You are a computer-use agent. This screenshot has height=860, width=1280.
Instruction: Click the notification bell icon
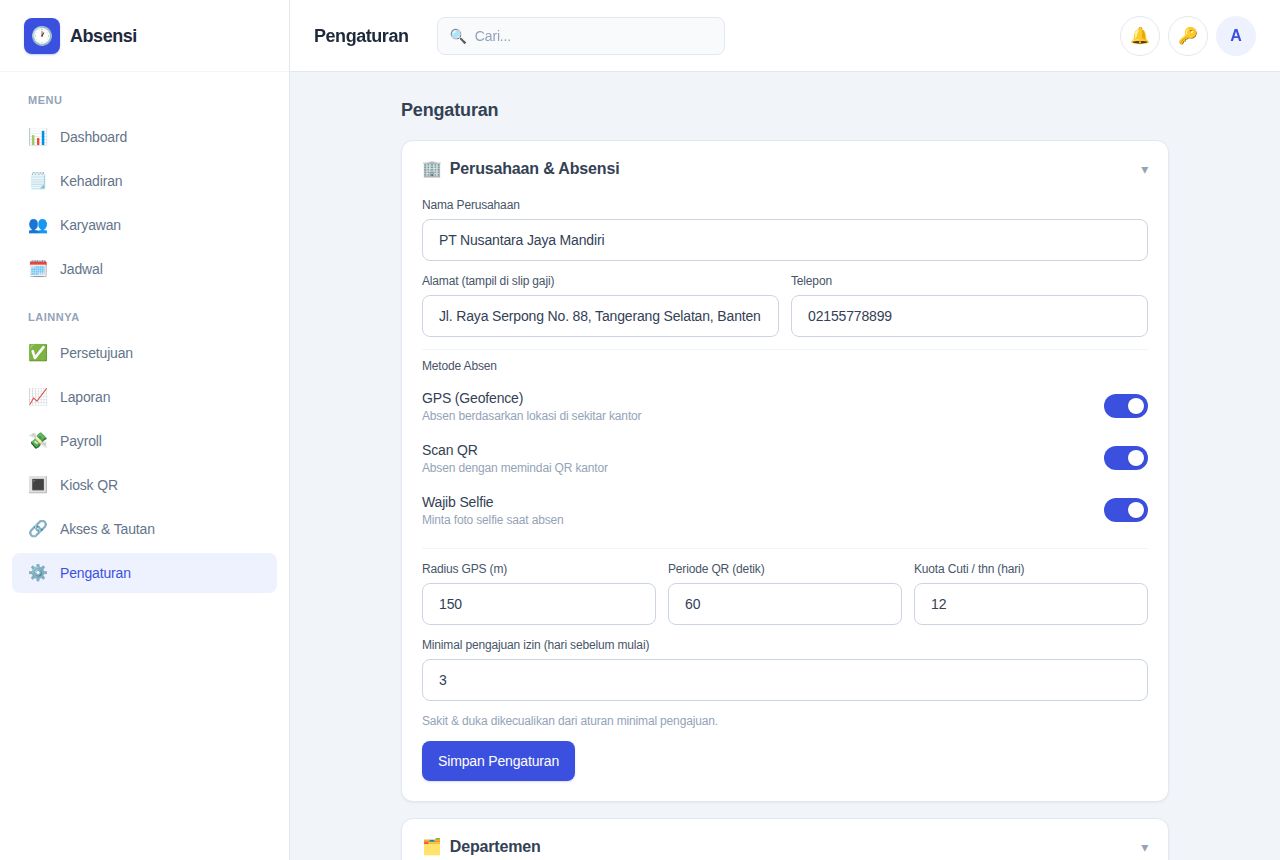1140,36
